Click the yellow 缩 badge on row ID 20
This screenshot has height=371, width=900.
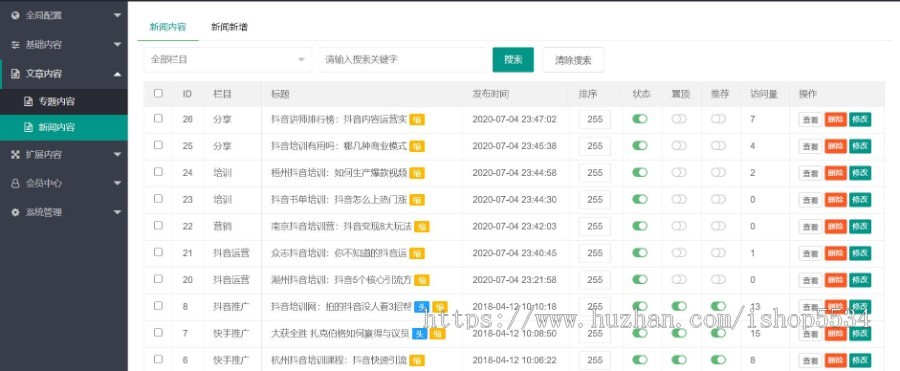click(x=422, y=280)
